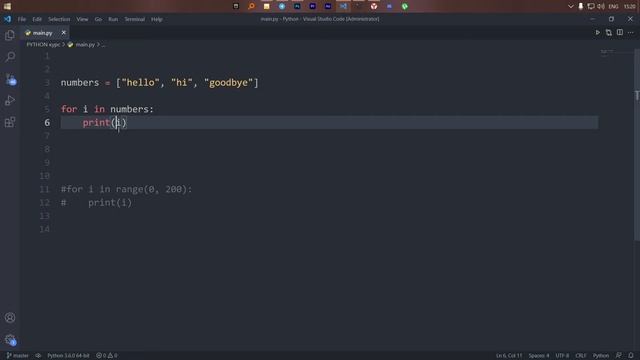Open the Photoshop taskbar icon
Image resolution: width=640 pixels, height=360 pixels.
pos(297,6)
